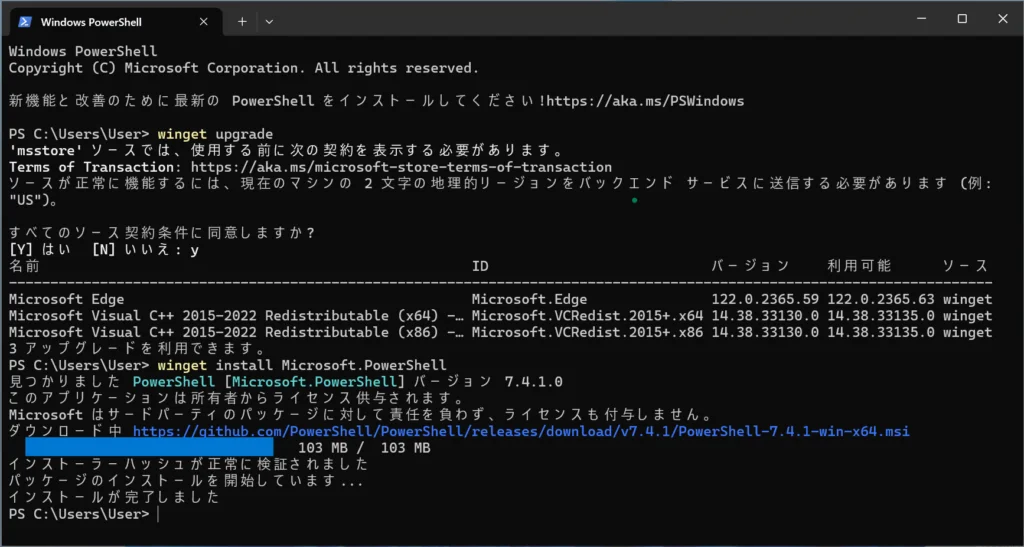Maximize the terminal window
The height and width of the screenshot is (547, 1024).
click(962, 18)
